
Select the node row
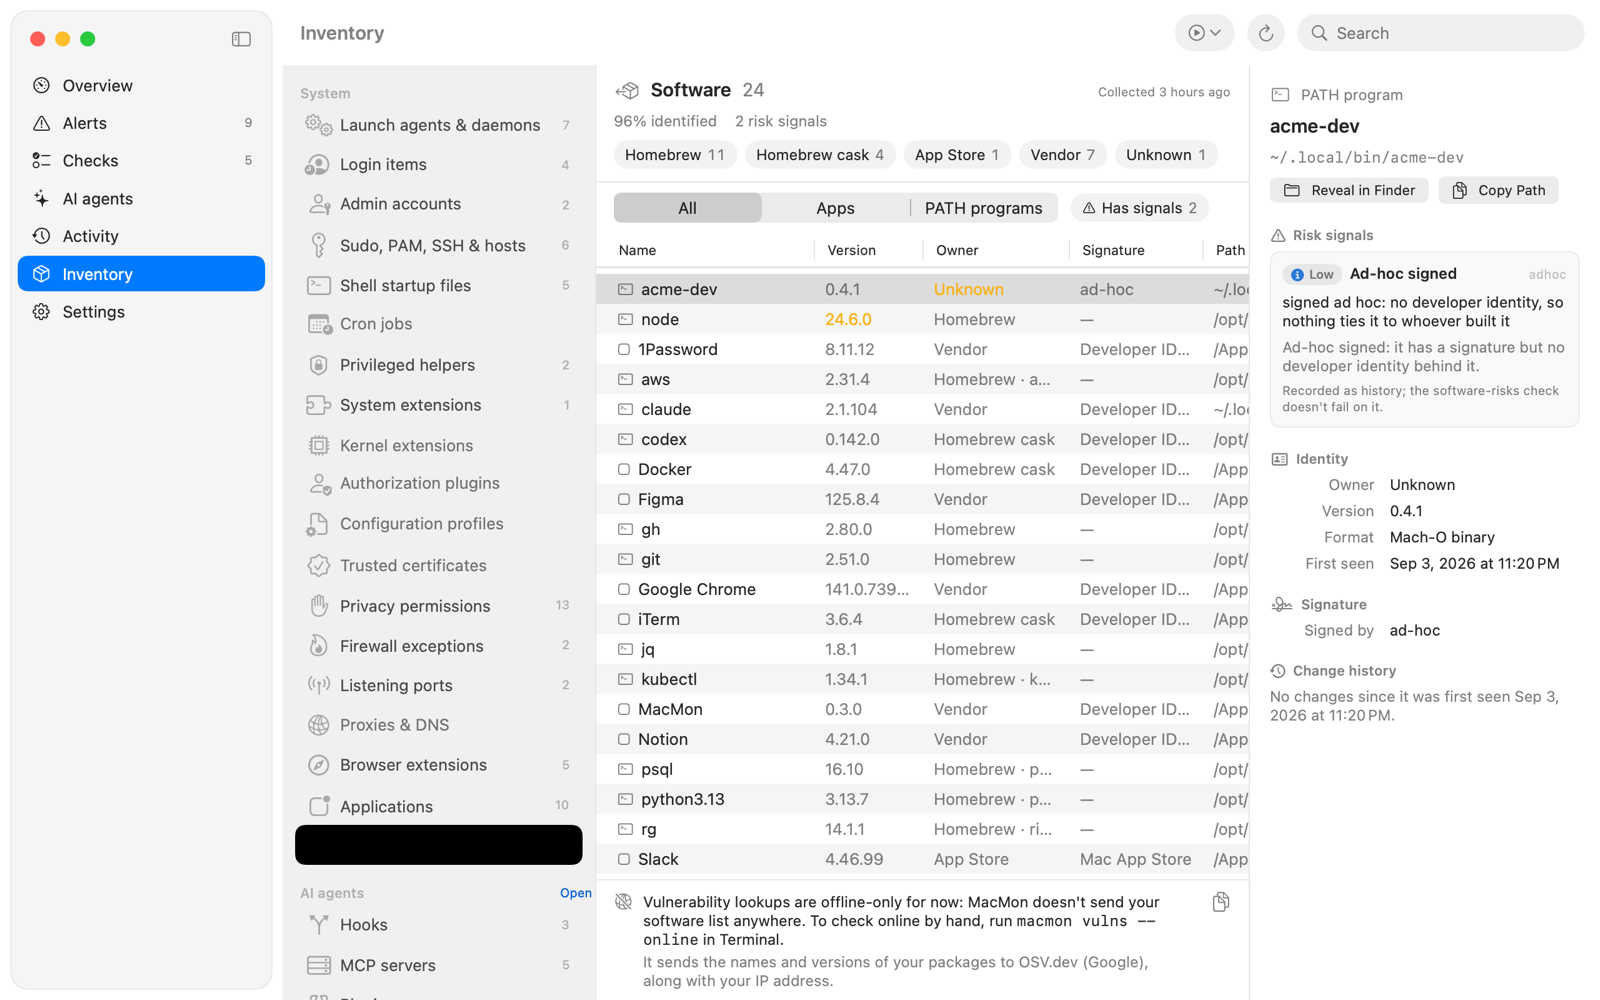click(922, 320)
